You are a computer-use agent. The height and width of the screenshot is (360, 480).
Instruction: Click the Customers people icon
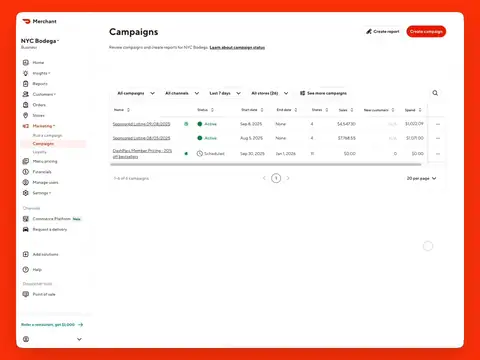point(26,94)
